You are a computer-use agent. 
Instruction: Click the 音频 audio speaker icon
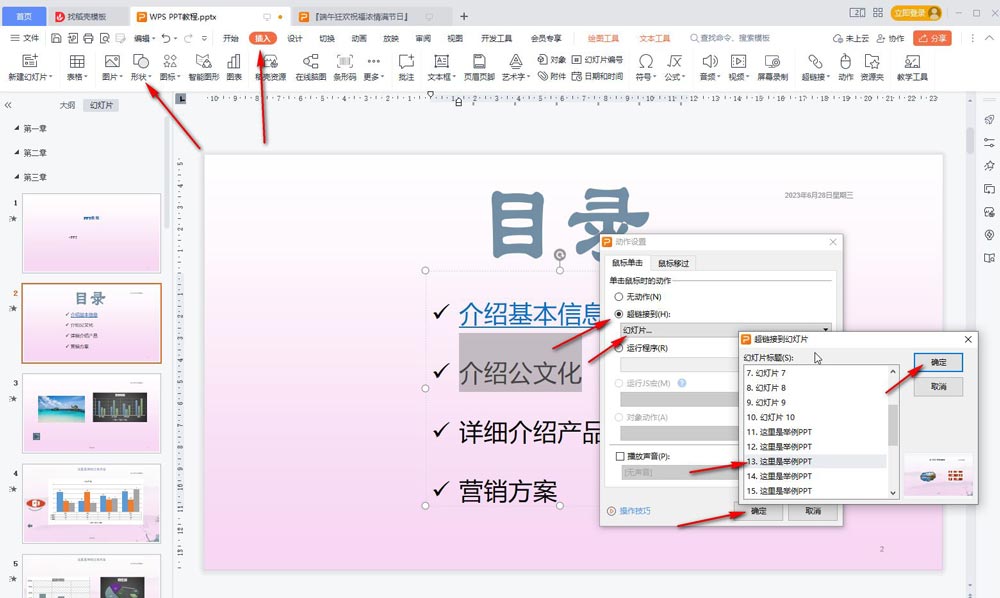coord(709,61)
